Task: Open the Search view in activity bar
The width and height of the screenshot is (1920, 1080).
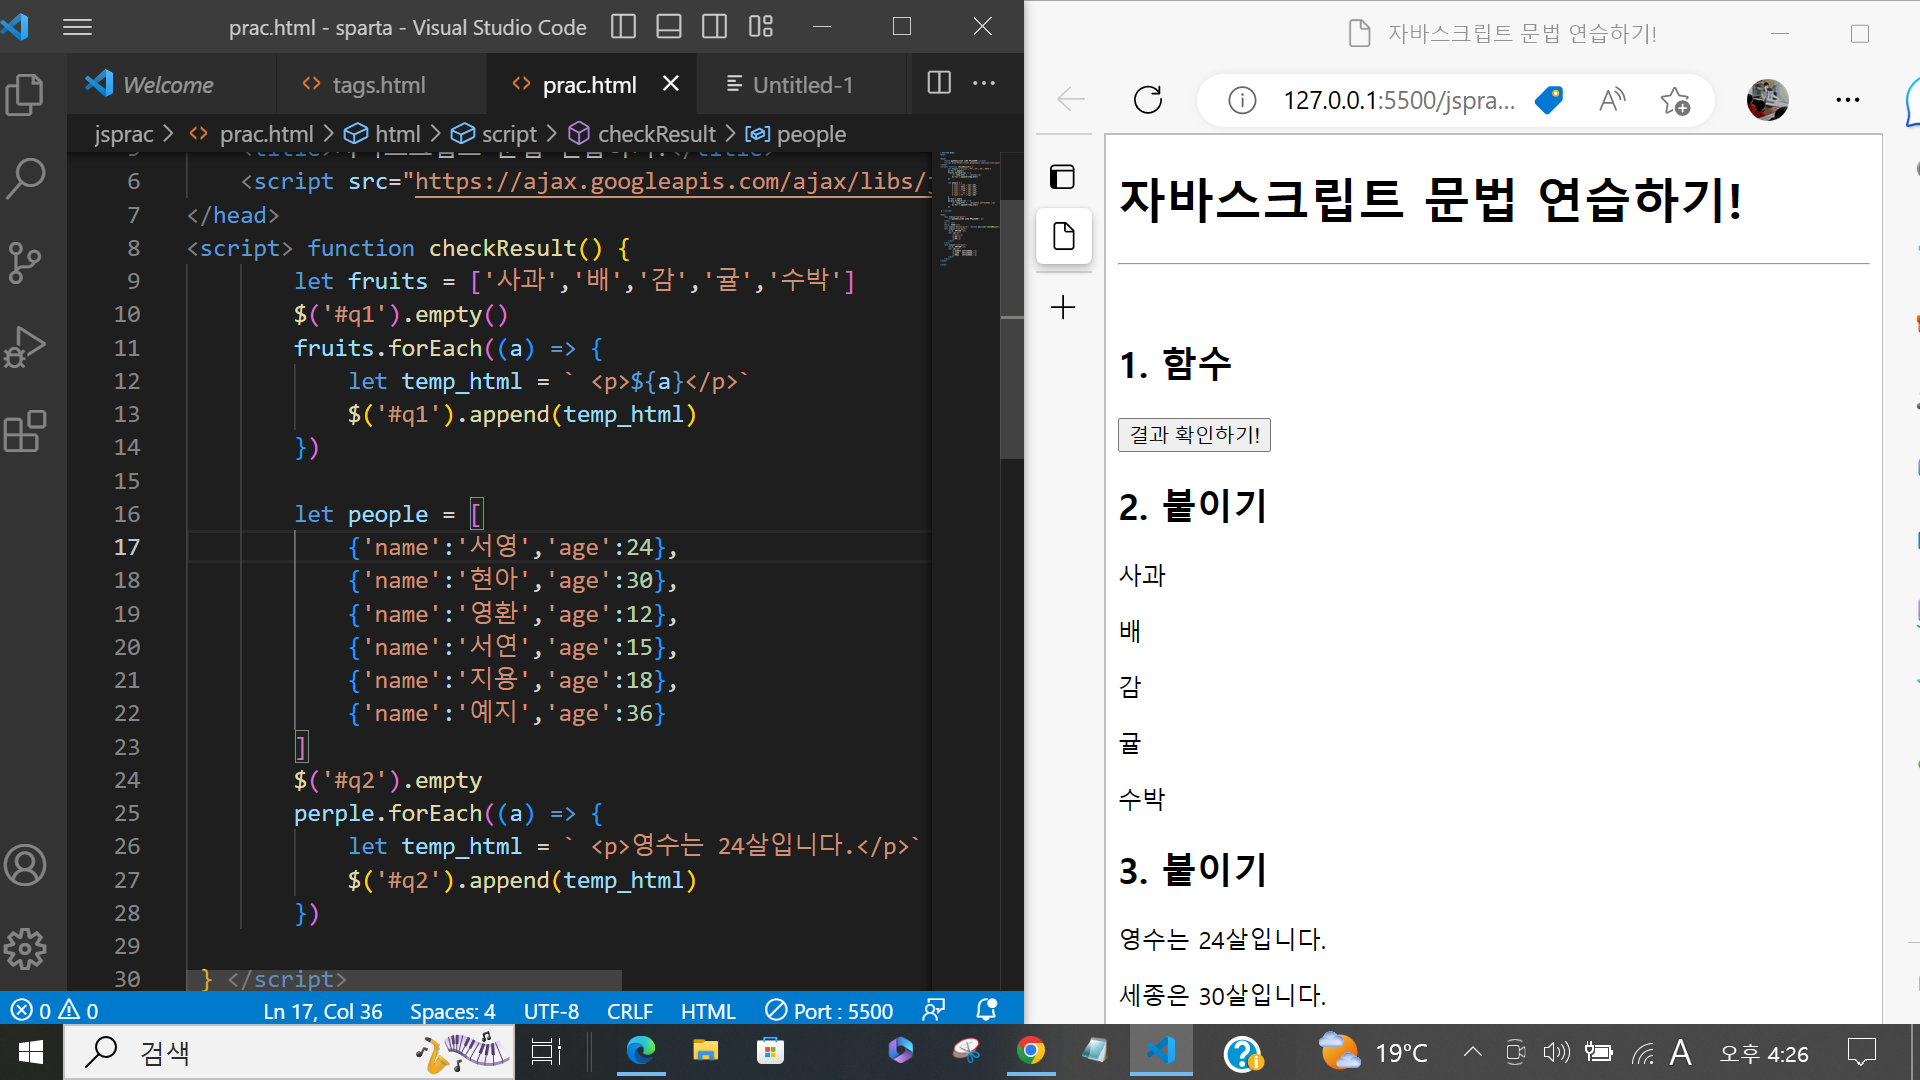Action: click(x=25, y=178)
